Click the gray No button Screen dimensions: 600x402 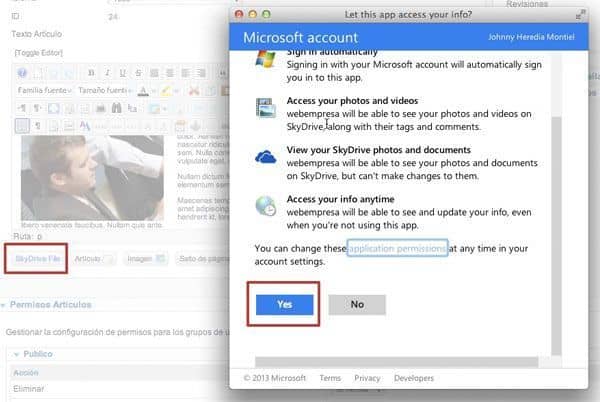tap(357, 304)
